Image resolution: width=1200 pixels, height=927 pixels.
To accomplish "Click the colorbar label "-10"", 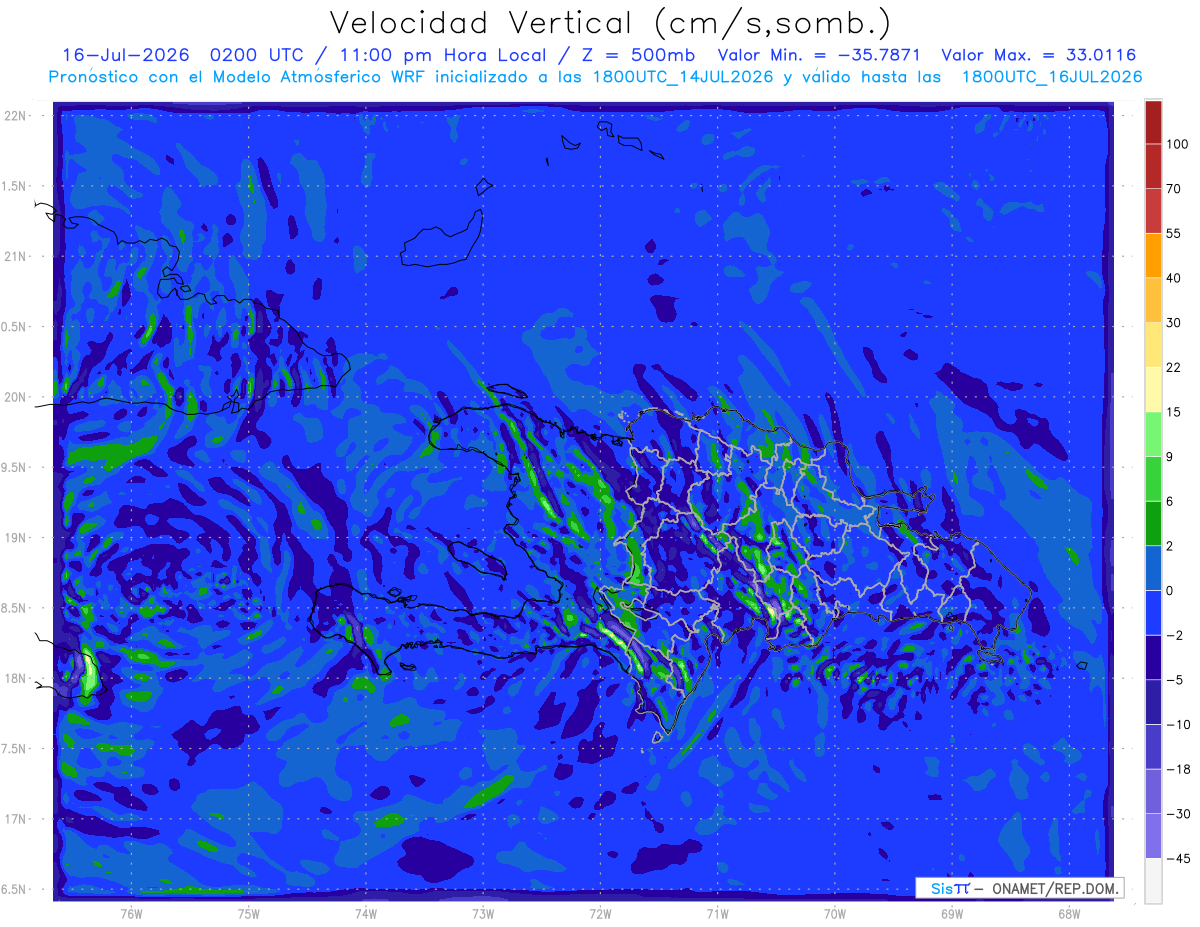I will (x=1177, y=725).
